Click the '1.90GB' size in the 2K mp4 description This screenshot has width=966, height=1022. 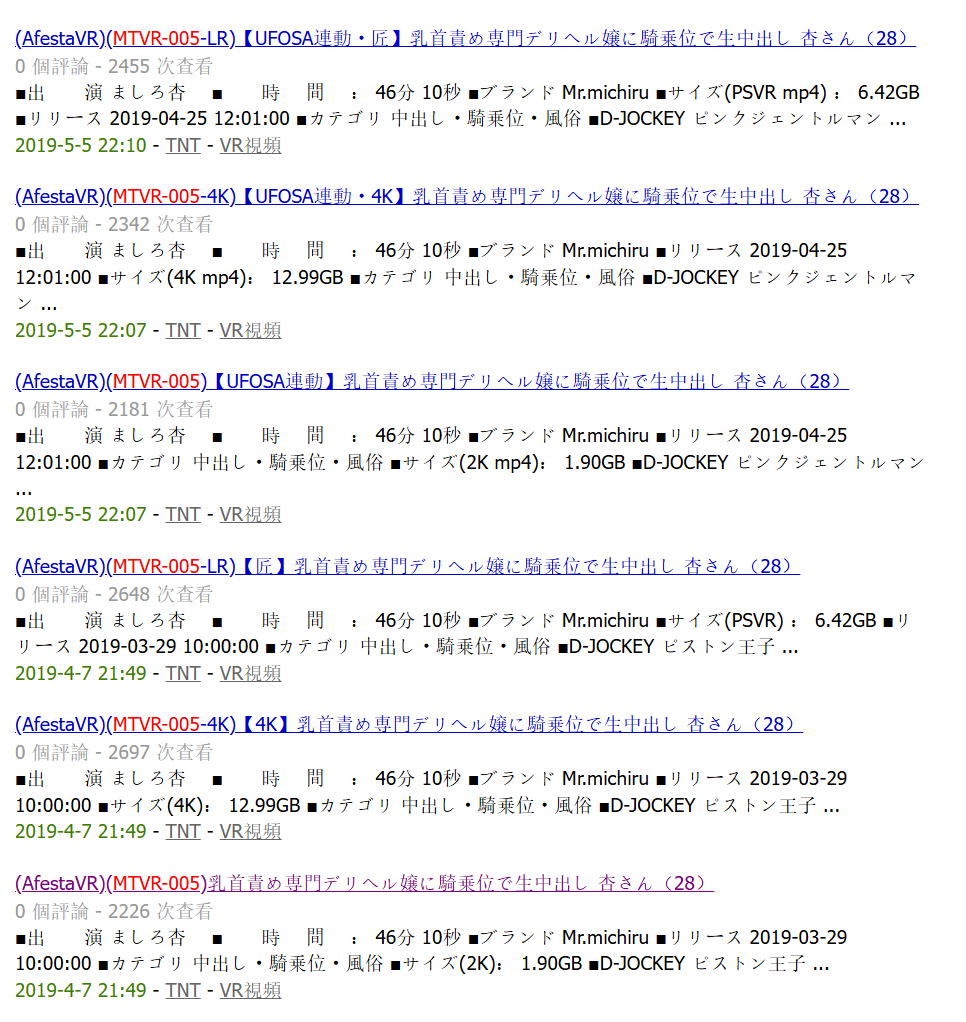(594, 463)
